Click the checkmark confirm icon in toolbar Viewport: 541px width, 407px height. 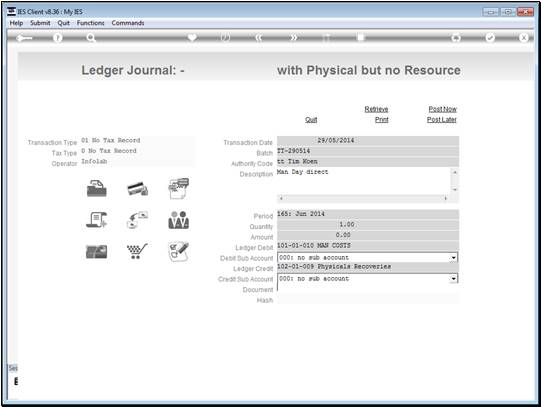(x=490, y=38)
